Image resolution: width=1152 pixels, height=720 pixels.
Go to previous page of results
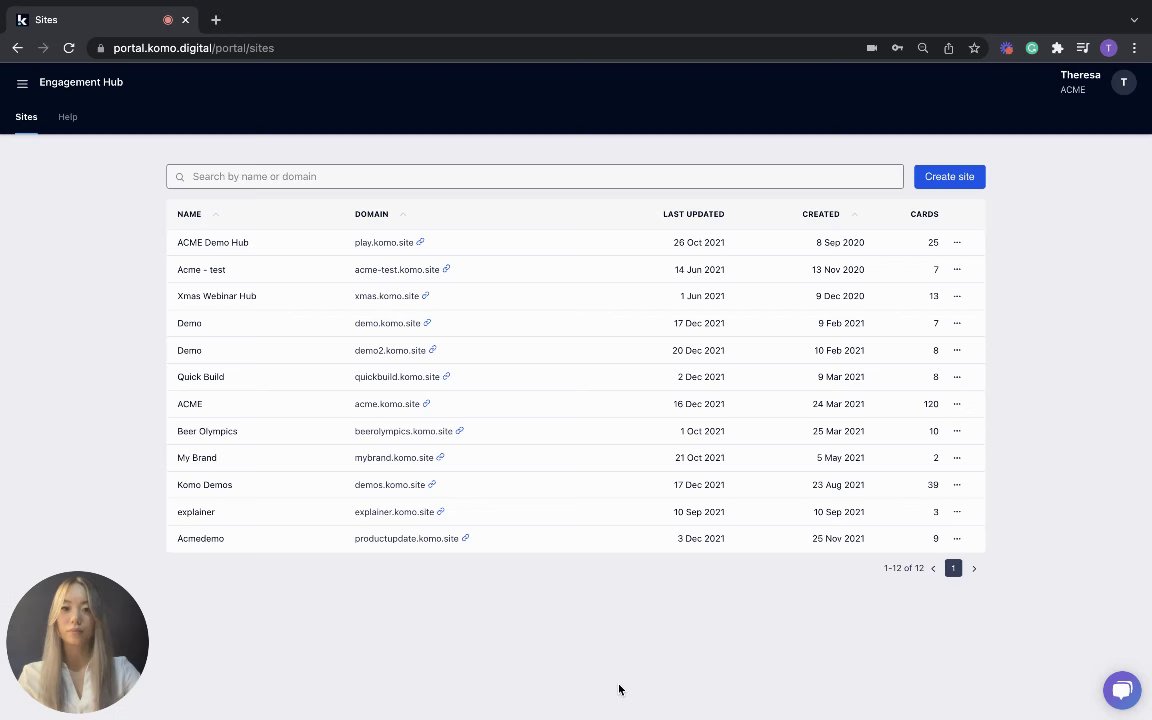click(x=933, y=569)
